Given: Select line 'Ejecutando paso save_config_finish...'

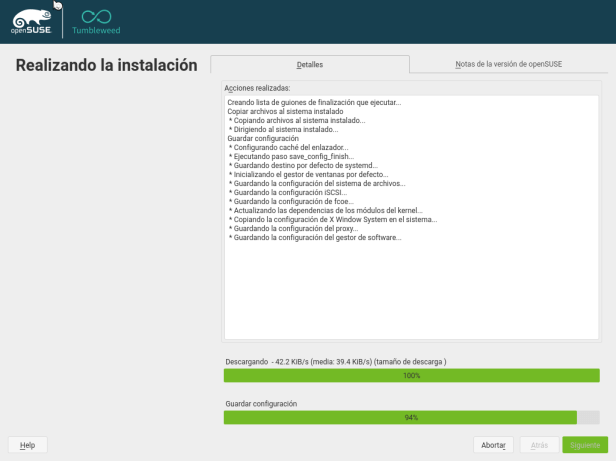Looking at the screenshot, I should [x=293, y=156].
